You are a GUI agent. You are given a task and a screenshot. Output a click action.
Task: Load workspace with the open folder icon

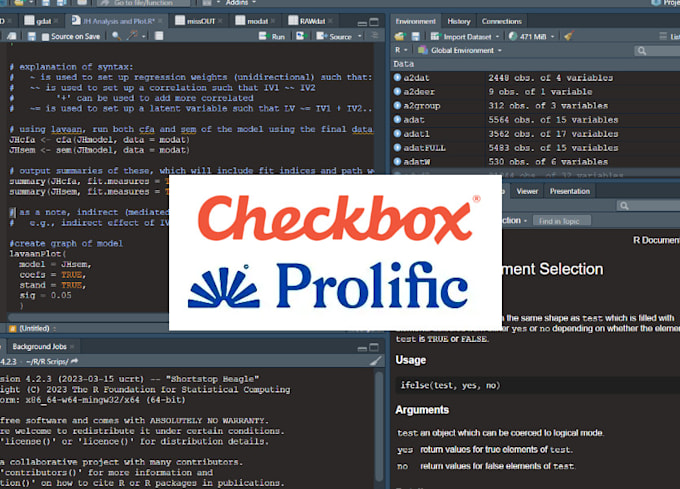399,36
